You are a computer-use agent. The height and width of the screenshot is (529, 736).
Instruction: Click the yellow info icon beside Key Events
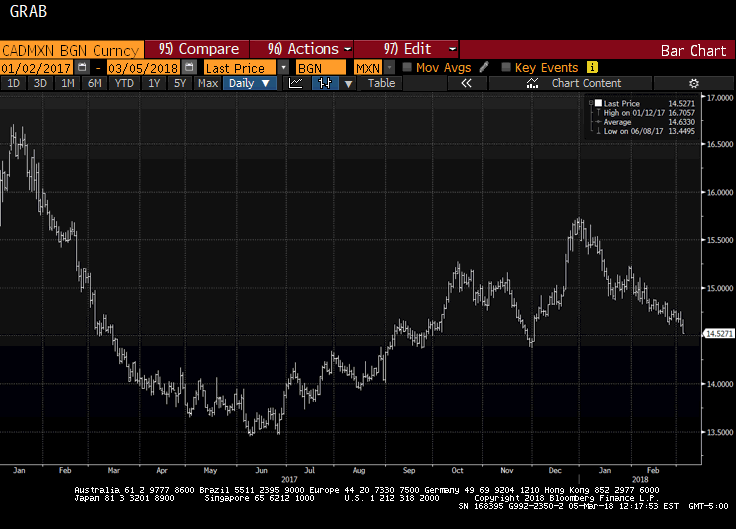tap(592, 67)
